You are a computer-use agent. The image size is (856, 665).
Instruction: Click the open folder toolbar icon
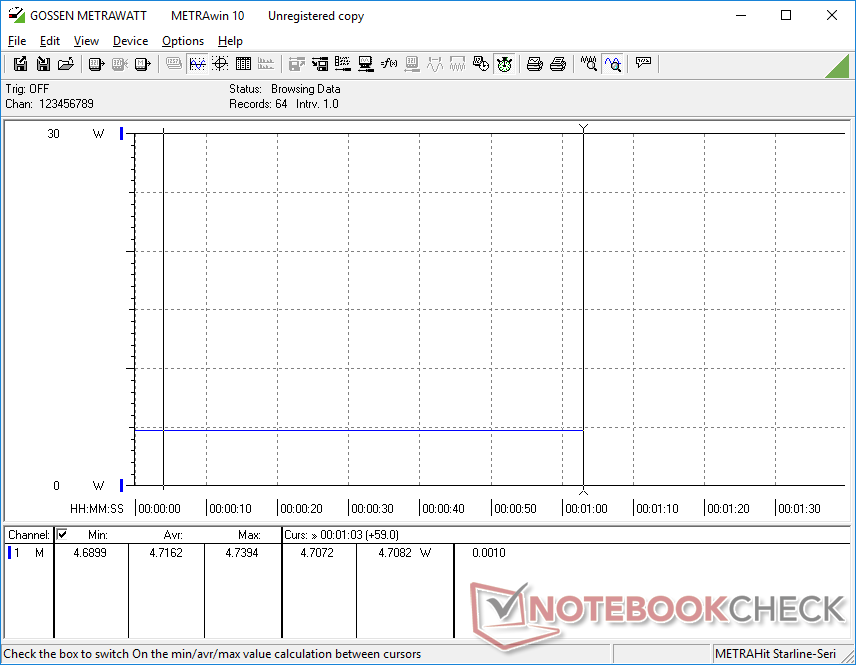pyautogui.click(x=66, y=64)
